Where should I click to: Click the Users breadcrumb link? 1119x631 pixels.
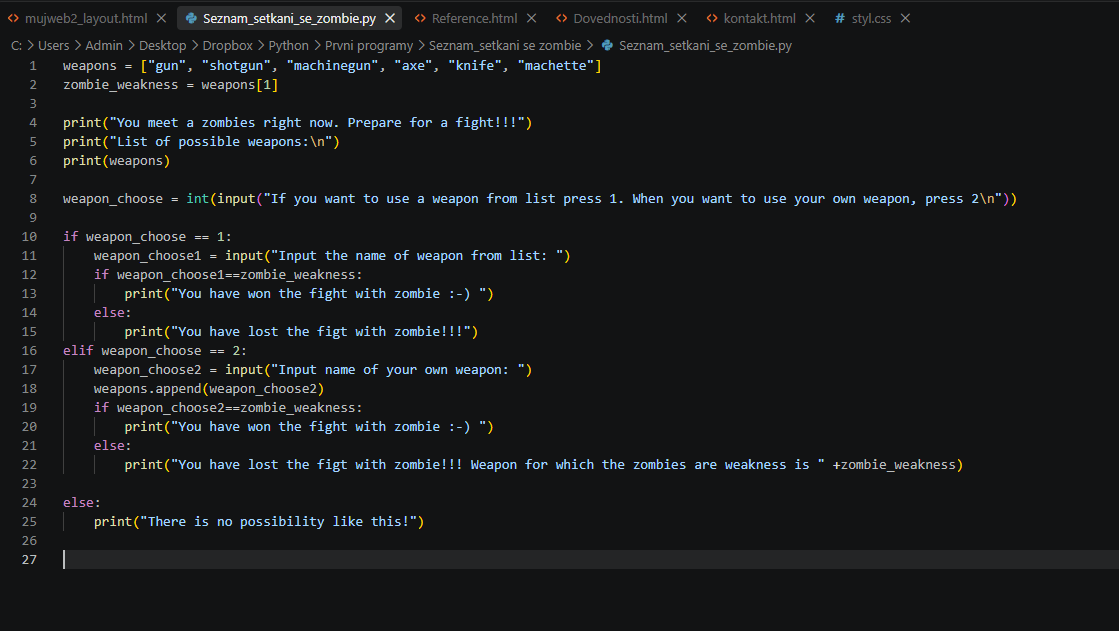click(x=54, y=46)
